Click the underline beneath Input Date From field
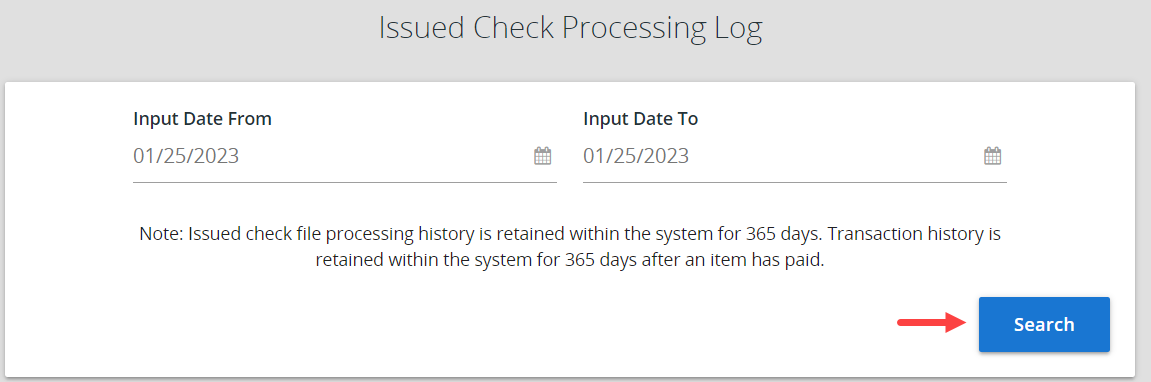 click(x=344, y=181)
